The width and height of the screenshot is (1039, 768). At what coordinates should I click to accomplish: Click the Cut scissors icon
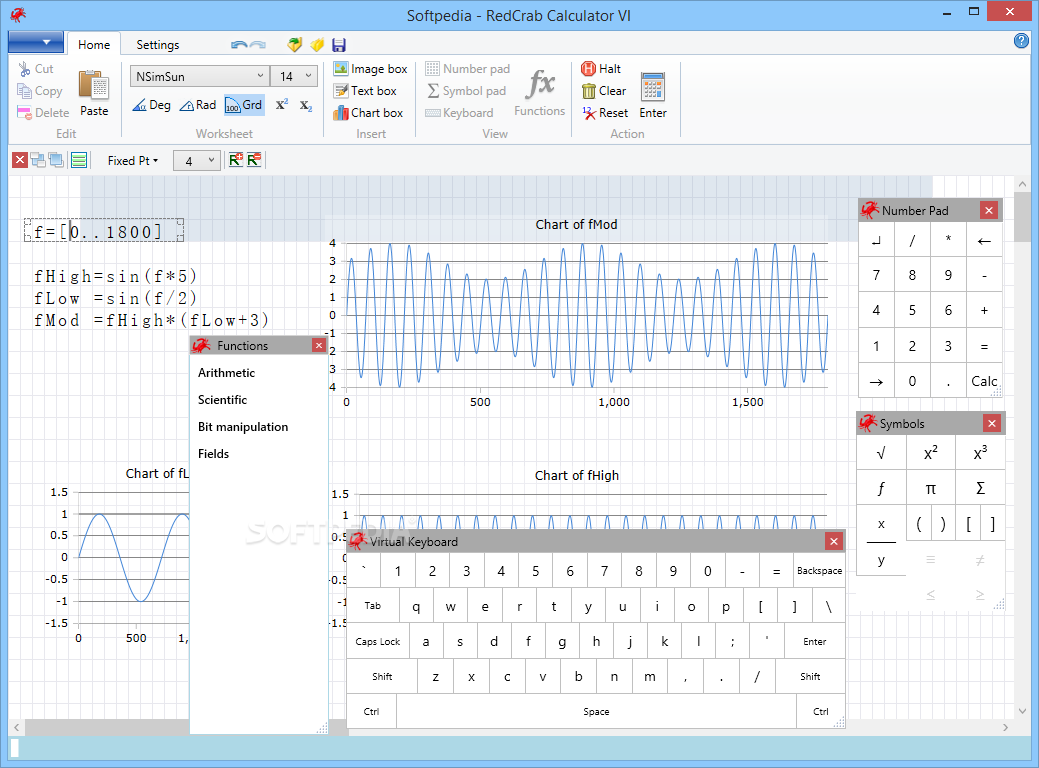[25, 69]
